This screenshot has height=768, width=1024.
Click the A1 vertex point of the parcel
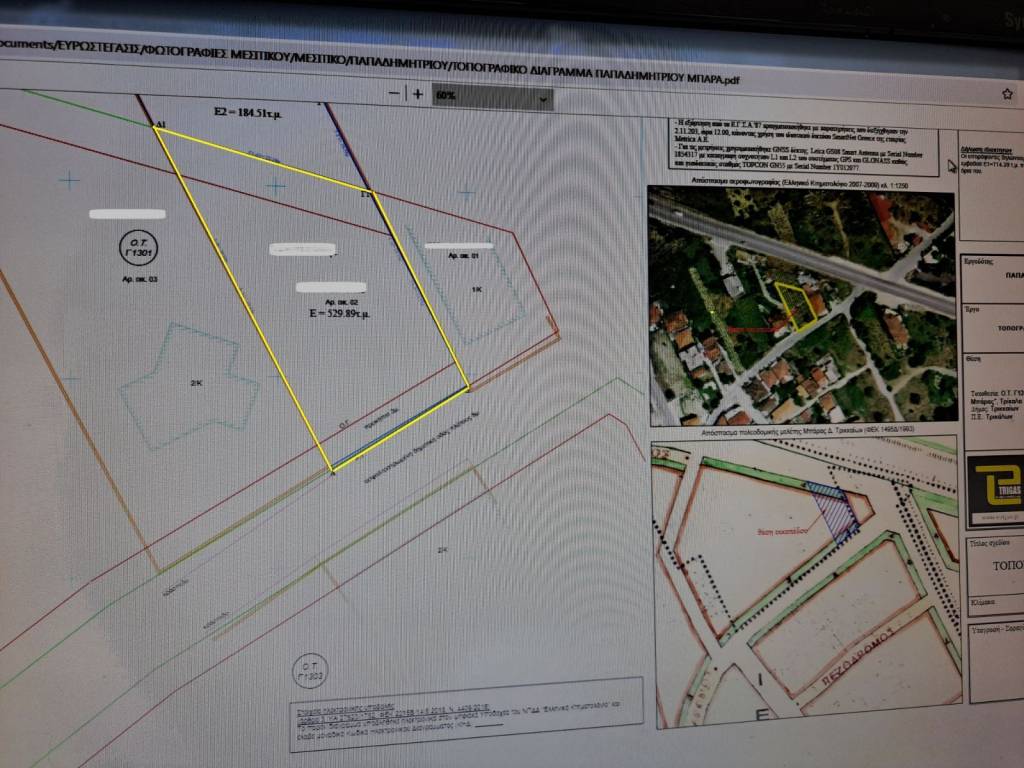pos(156,126)
